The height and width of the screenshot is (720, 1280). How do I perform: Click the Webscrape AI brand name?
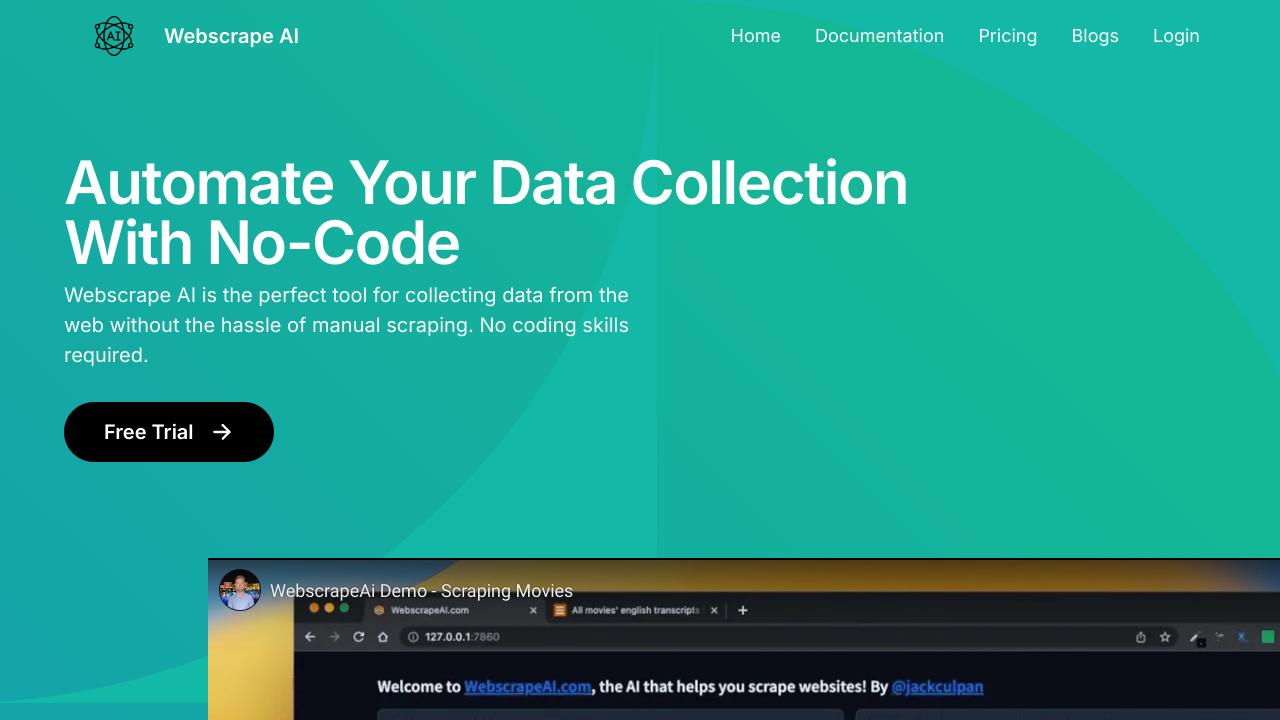pos(231,36)
